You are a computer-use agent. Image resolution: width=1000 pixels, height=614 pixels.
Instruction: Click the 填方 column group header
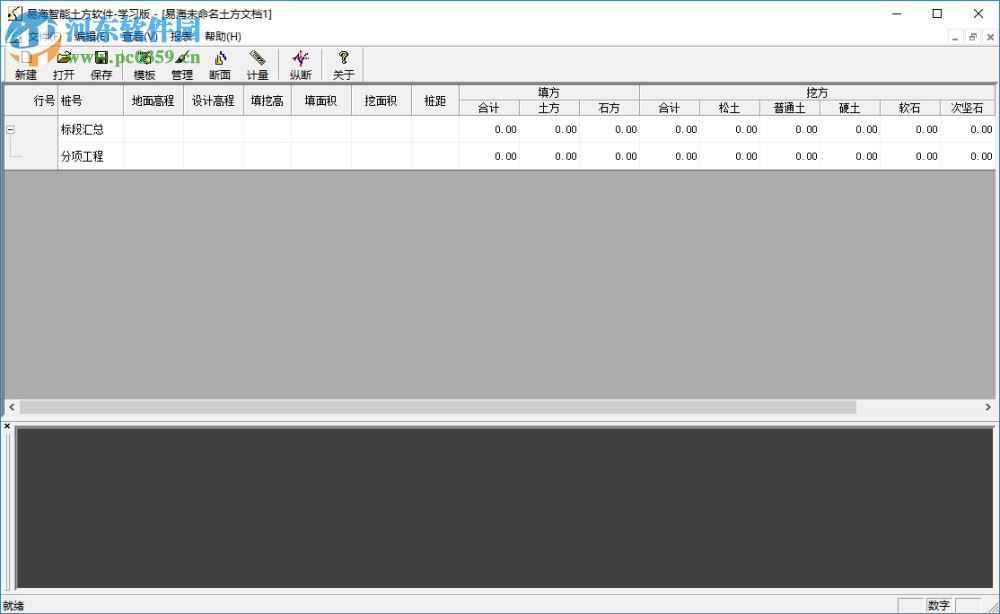tap(548, 92)
